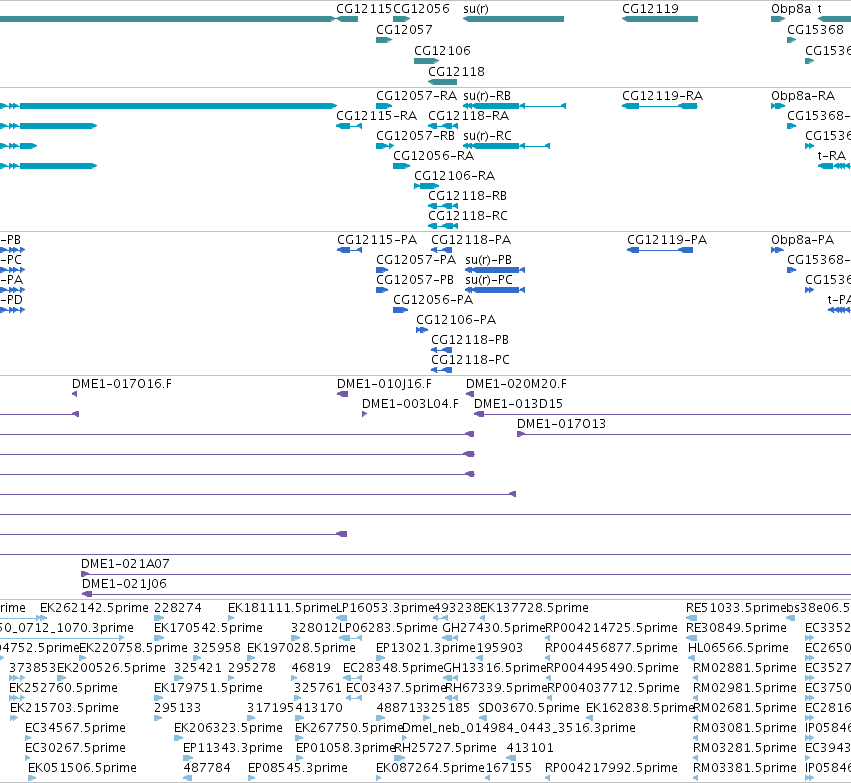Open EST RE30849.5prime label

736,628
